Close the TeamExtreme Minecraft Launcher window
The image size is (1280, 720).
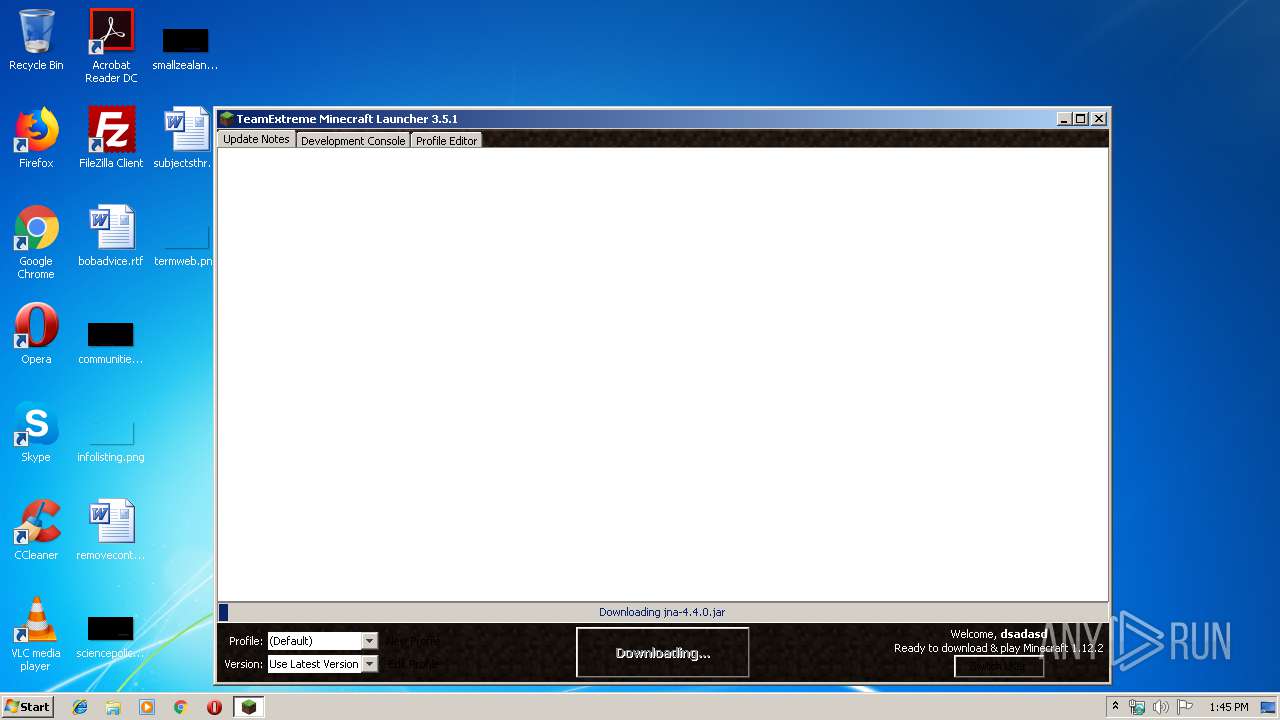(x=1099, y=119)
